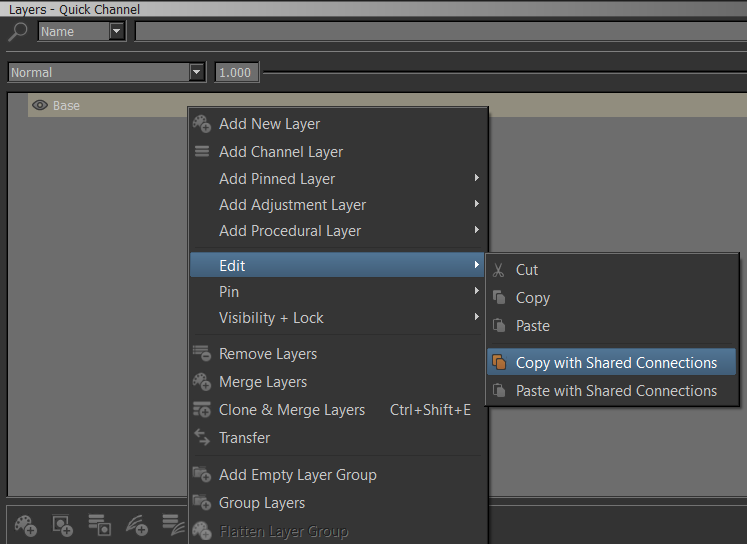Click the Transfer arrows icon in menu

[202, 438]
